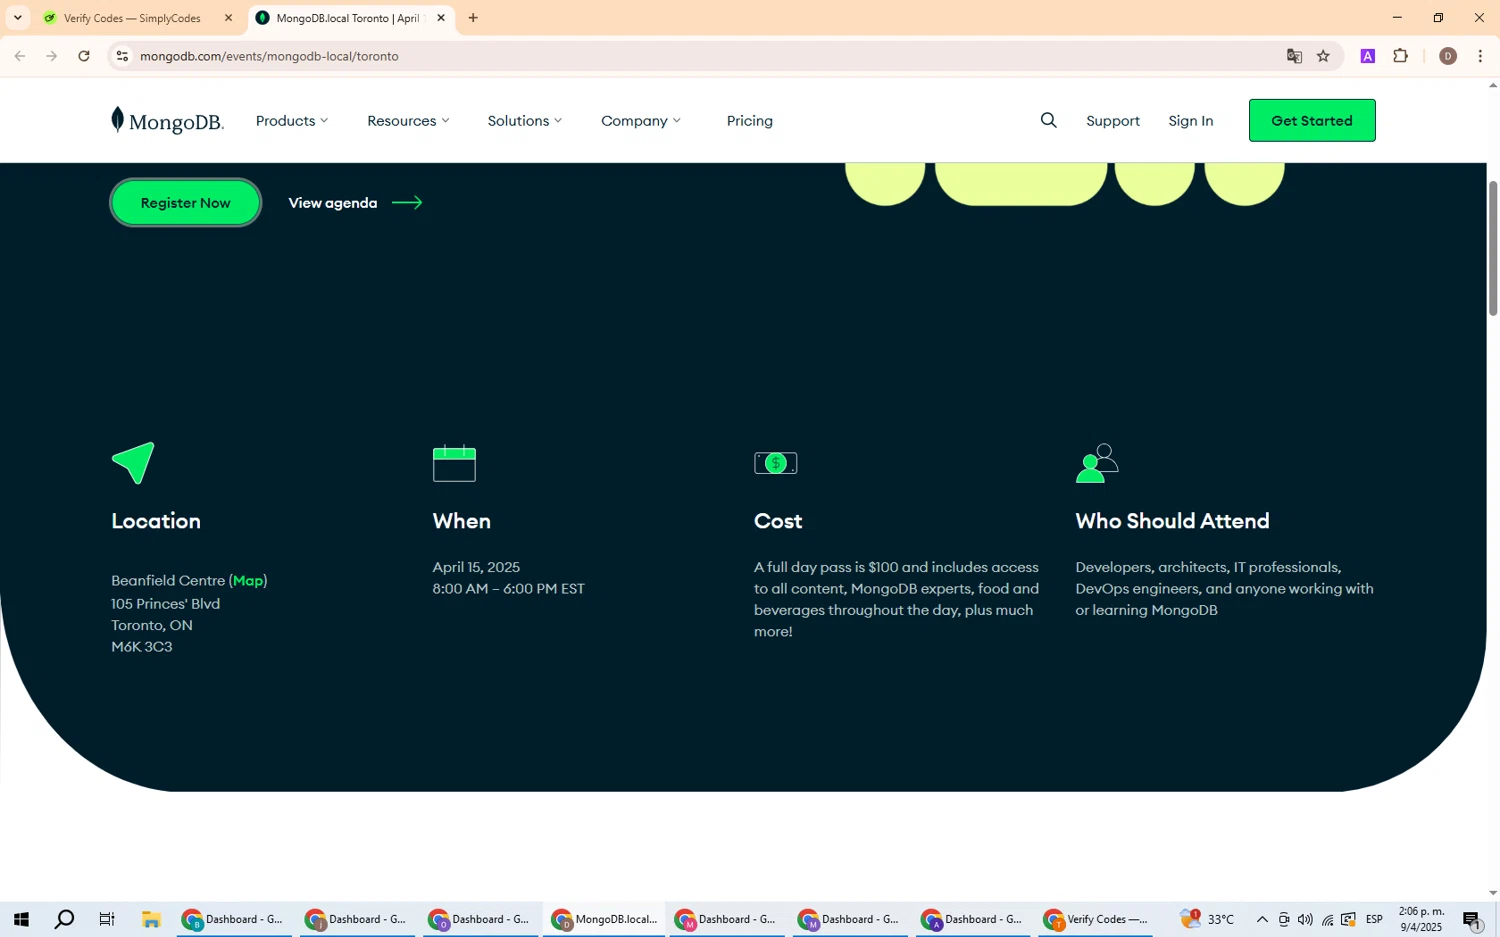Click the green Location arrow icon

[133, 463]
